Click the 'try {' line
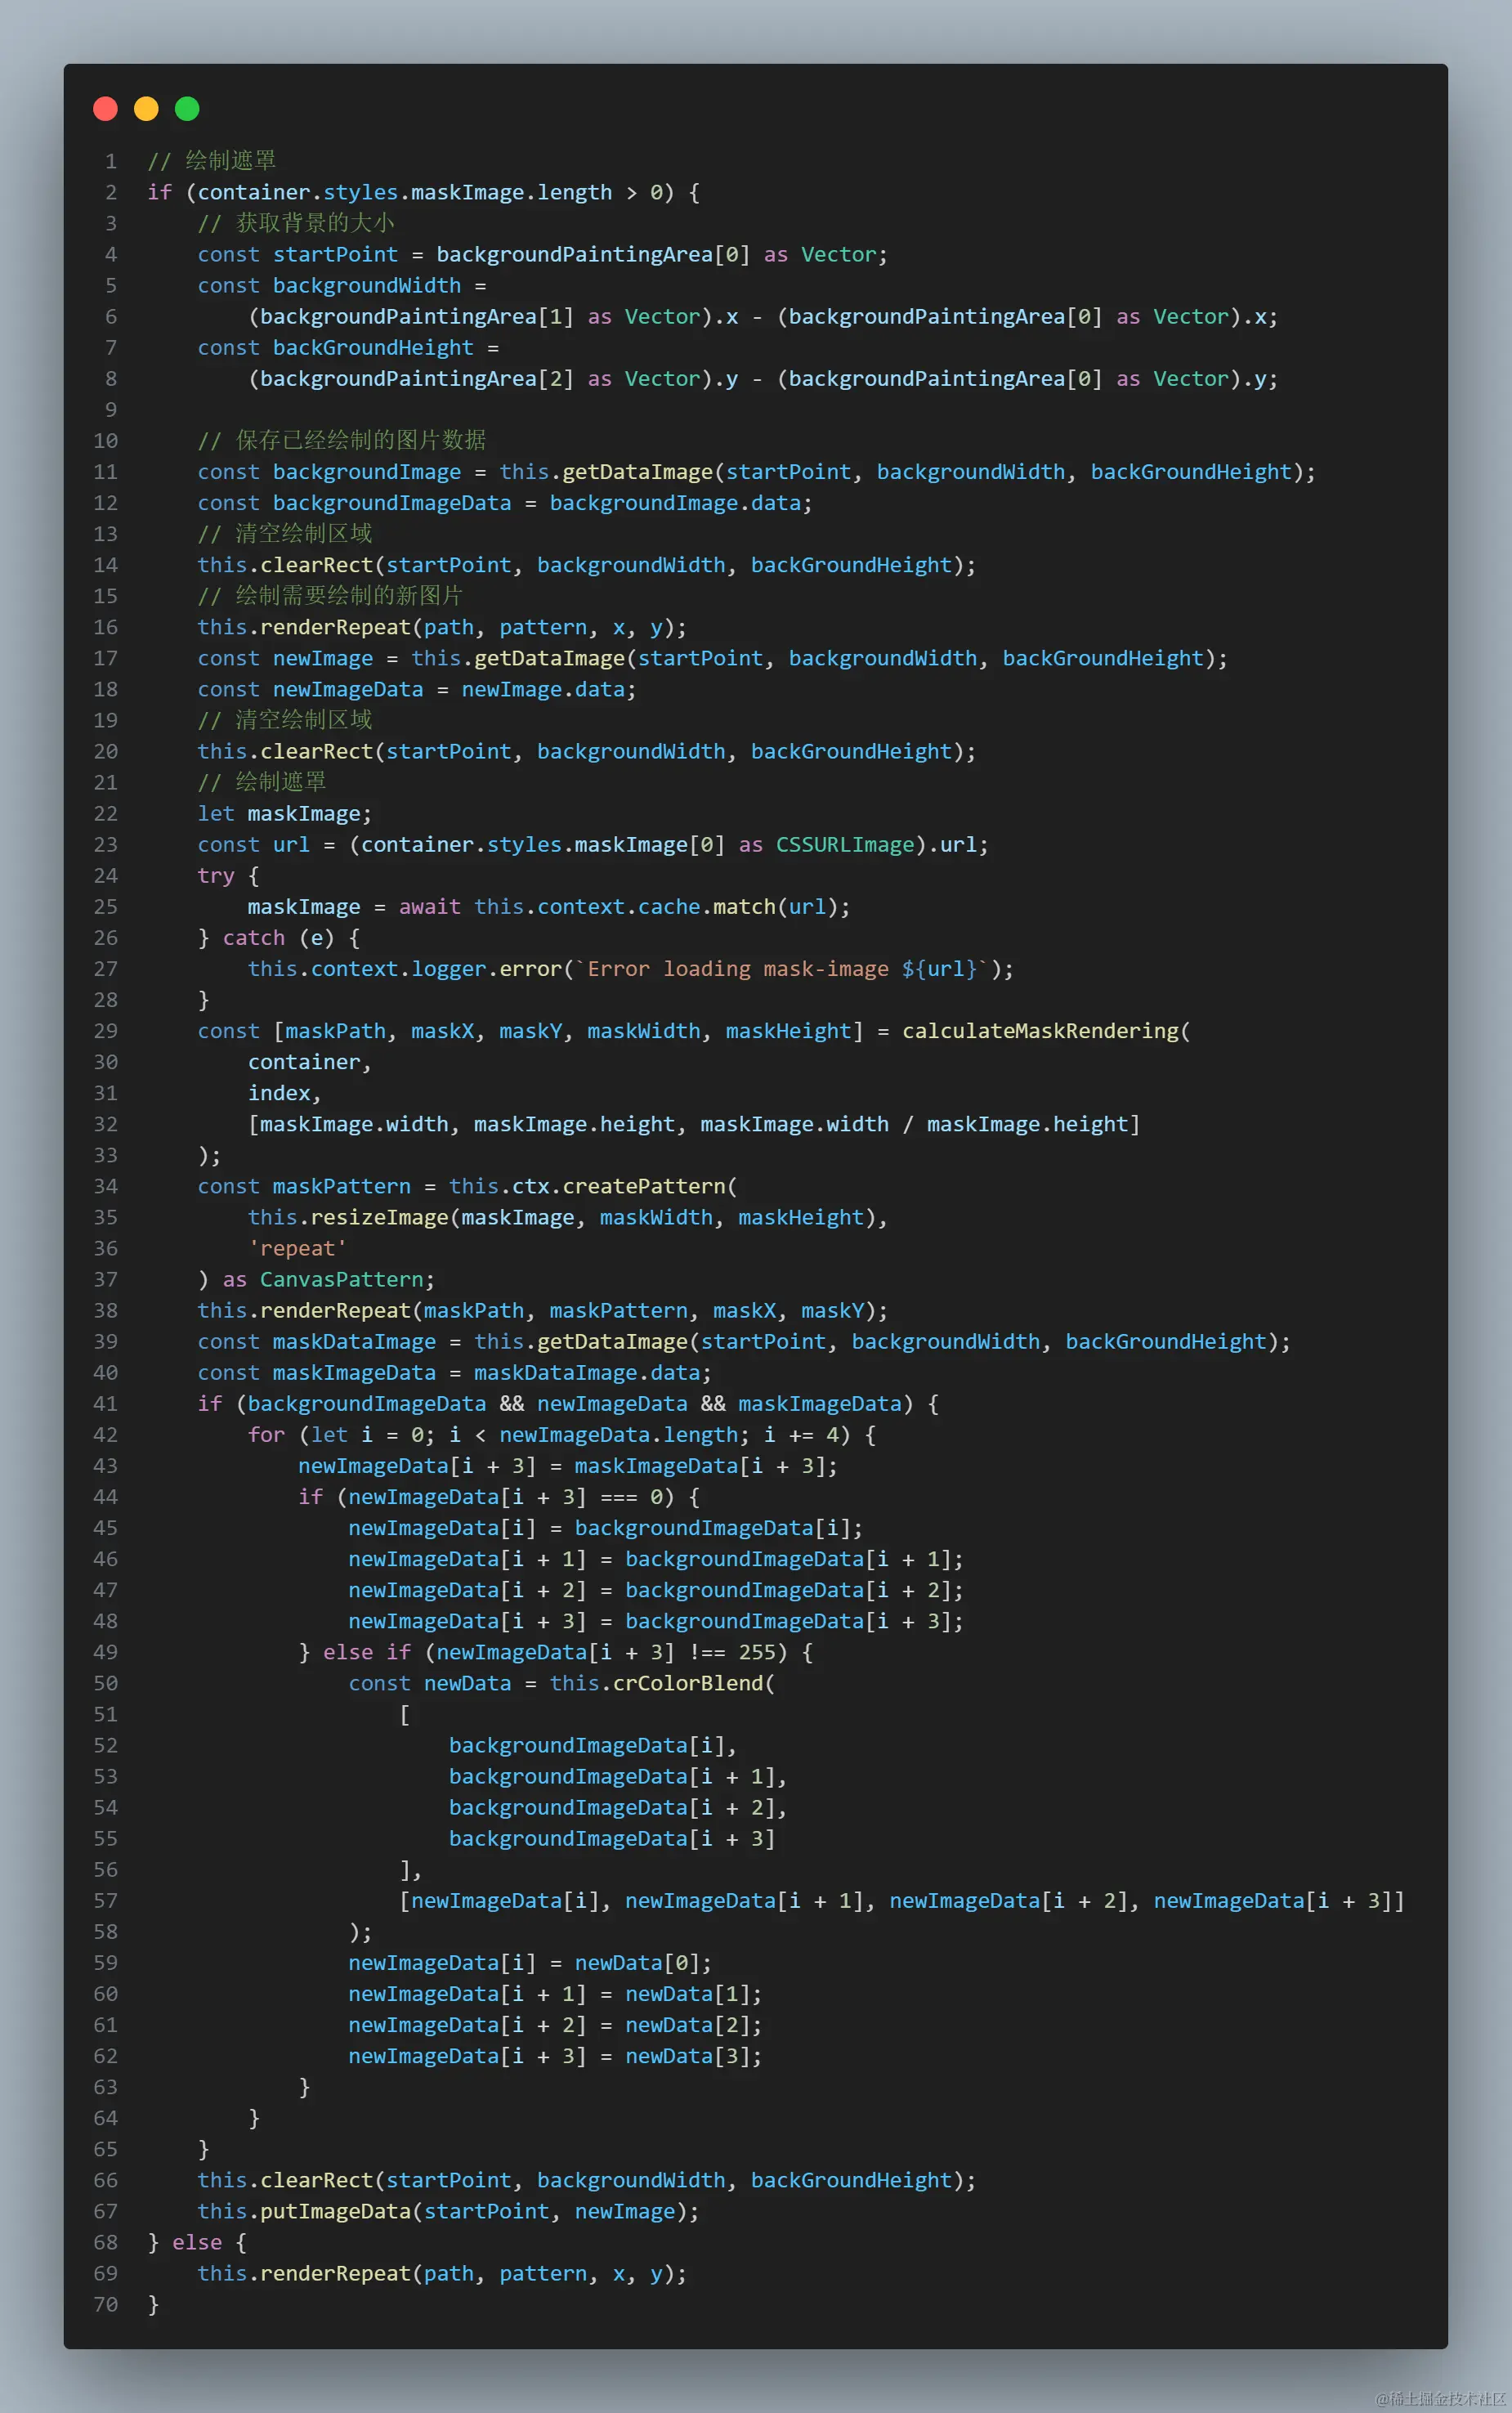Viewport: 1512px width, 2413px height. [228, 875]
